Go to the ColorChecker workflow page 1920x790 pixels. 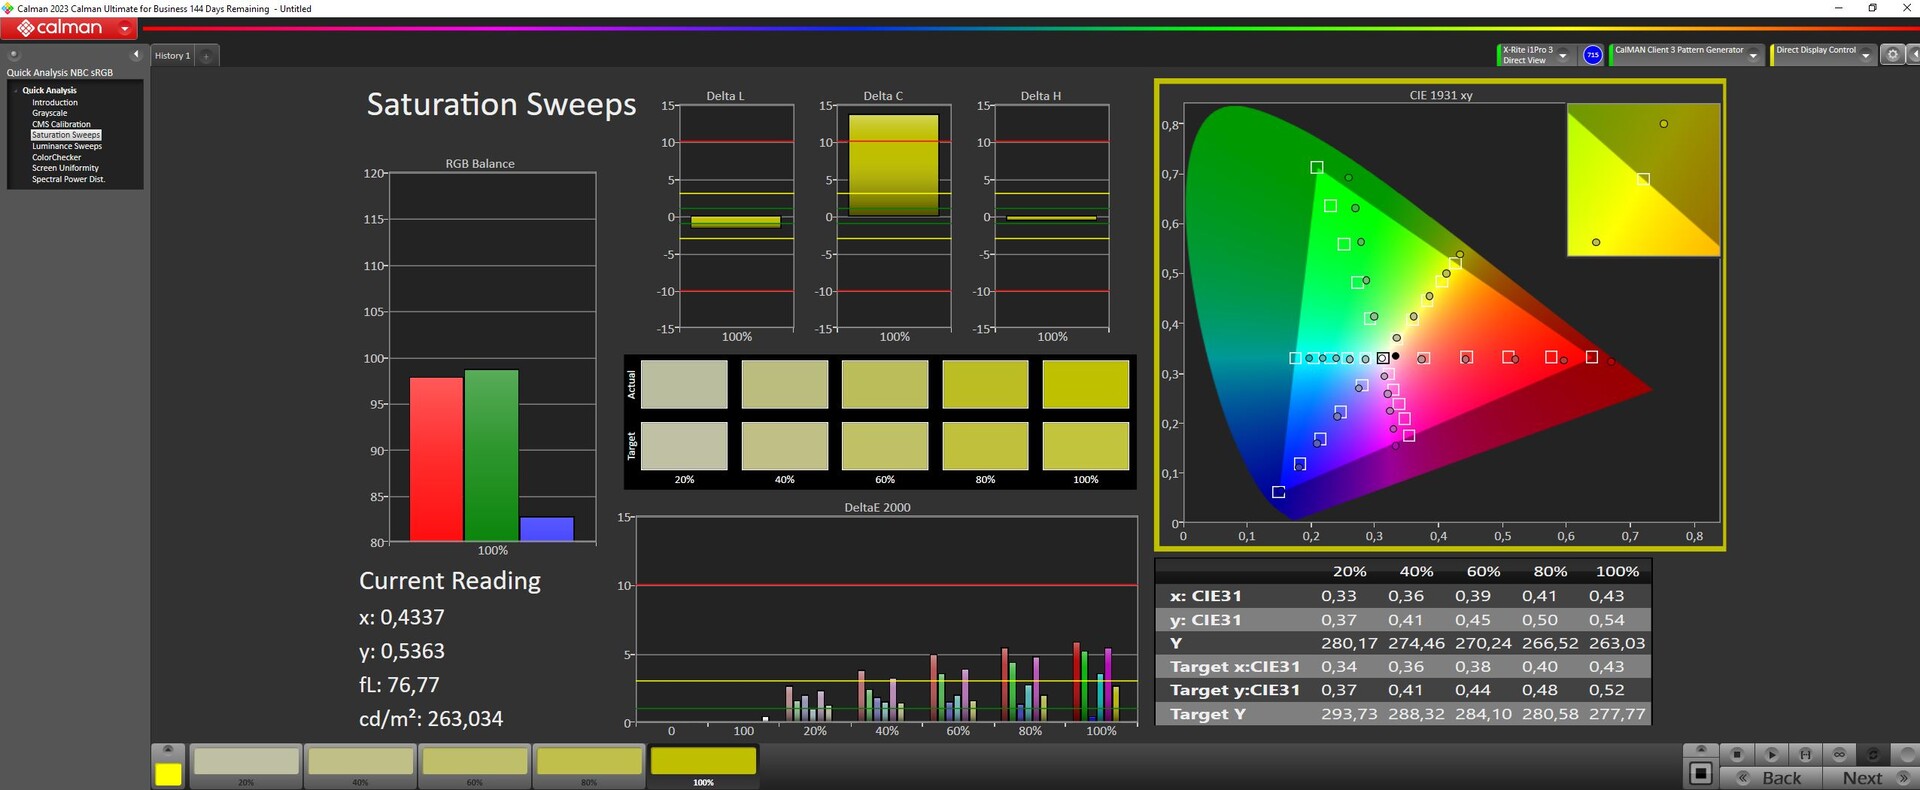point(56,157)
